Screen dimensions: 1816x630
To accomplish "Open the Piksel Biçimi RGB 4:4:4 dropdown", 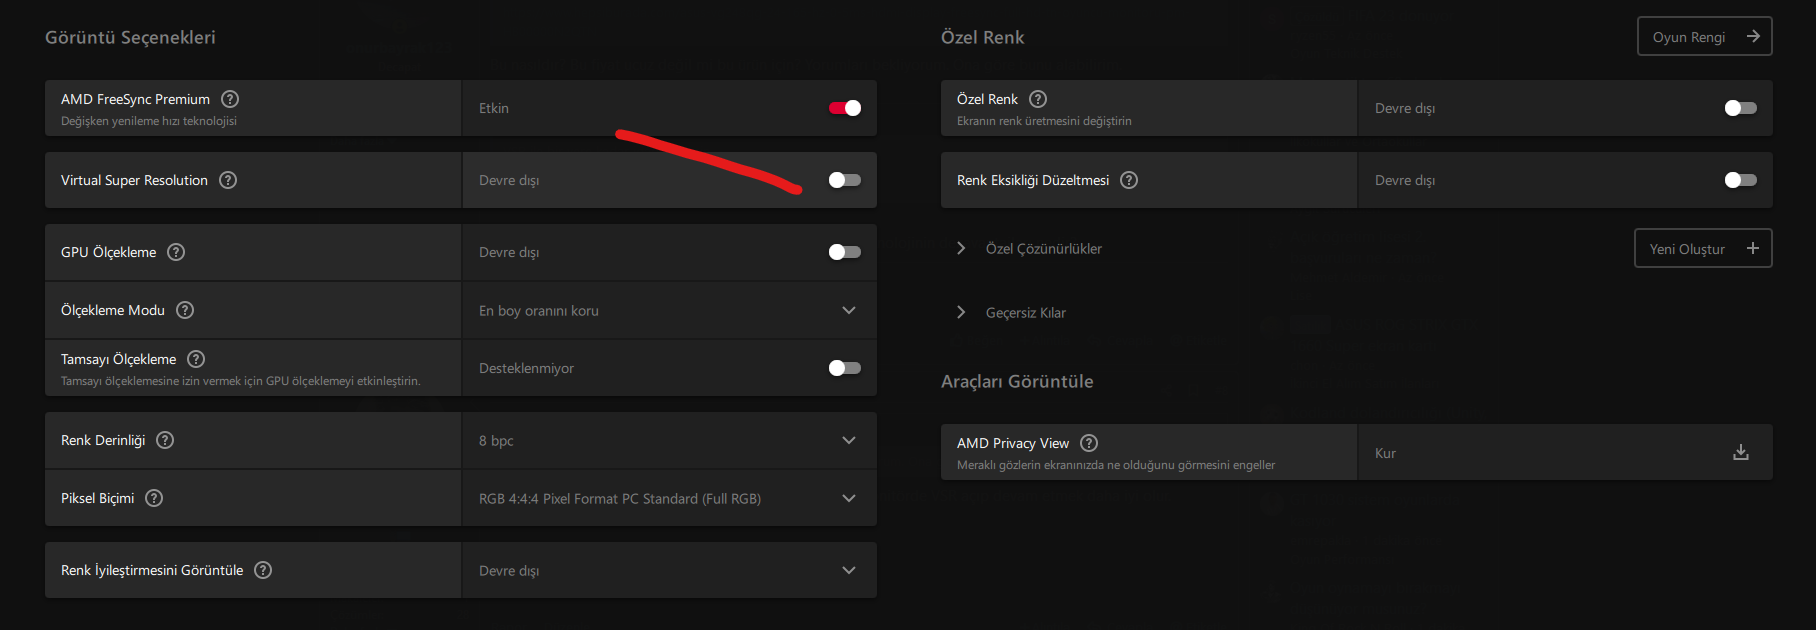I will (x=668, y=499).
